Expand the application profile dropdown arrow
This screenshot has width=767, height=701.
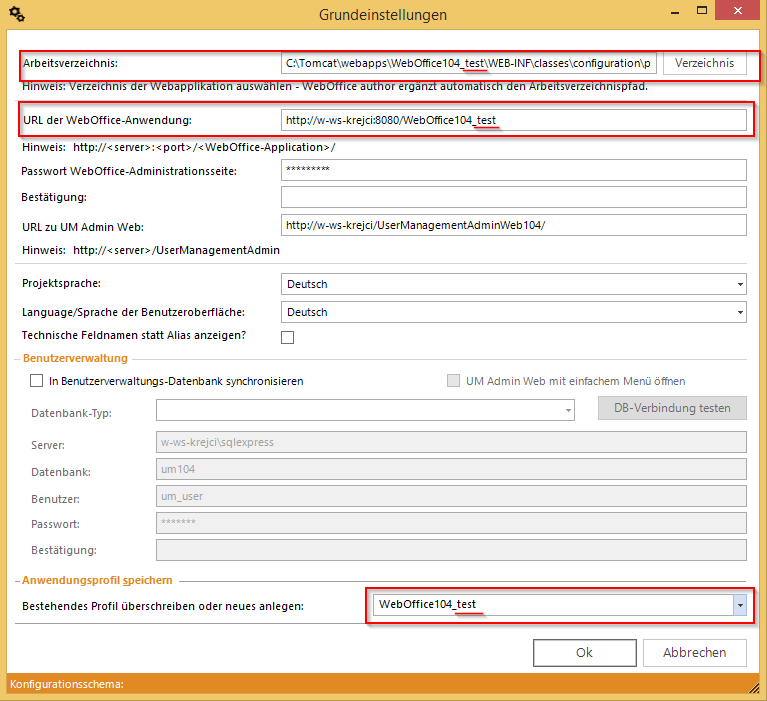coord(739,605)
